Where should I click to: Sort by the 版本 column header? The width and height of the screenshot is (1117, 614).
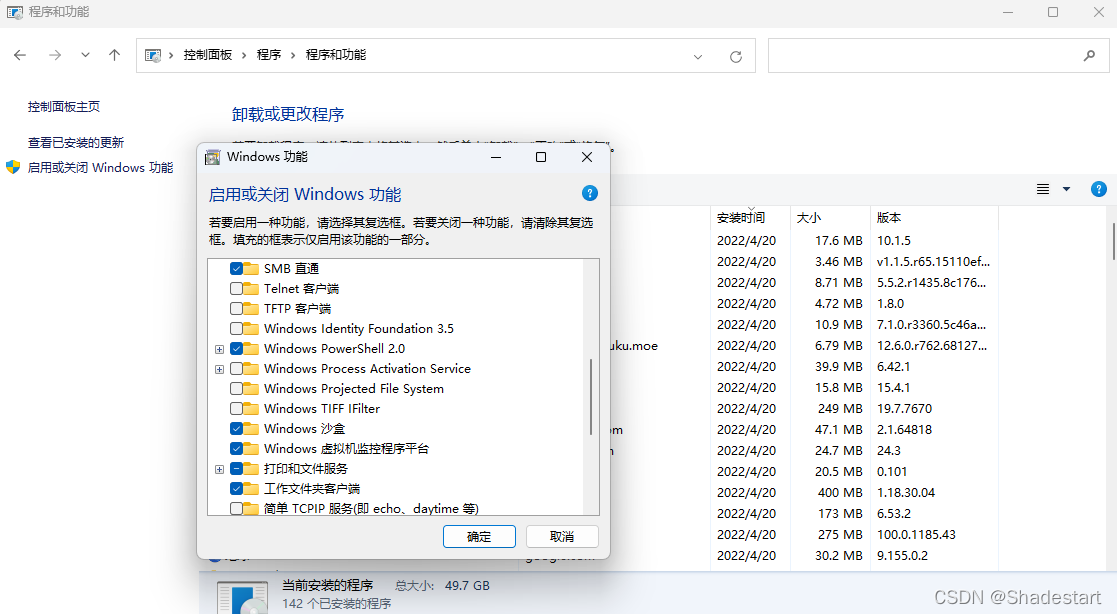[x=934, y=217]
